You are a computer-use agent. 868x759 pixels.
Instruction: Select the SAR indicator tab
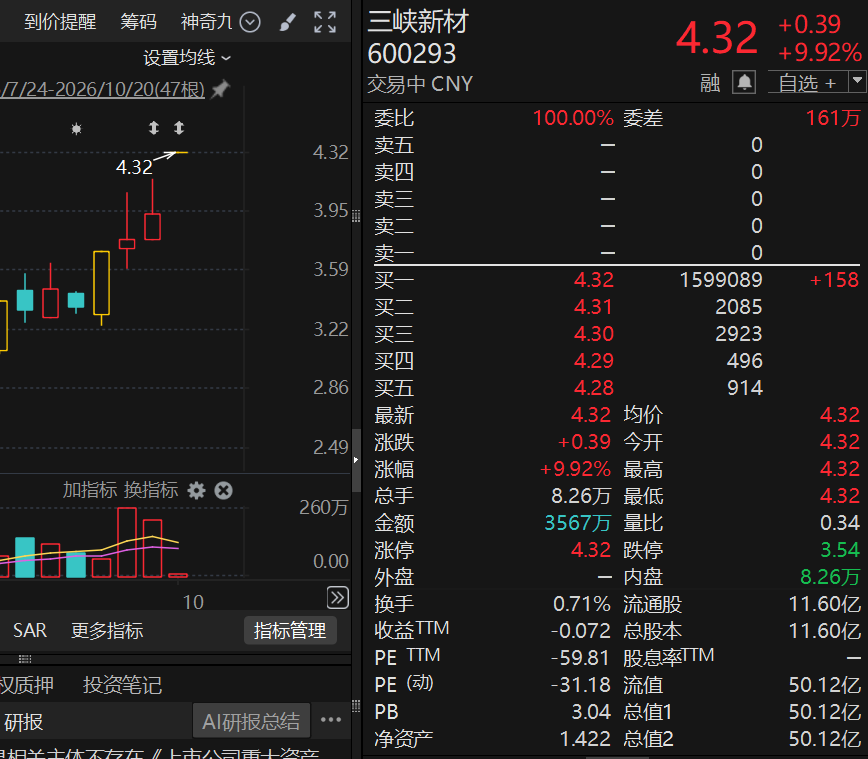[x=30, y=631]
